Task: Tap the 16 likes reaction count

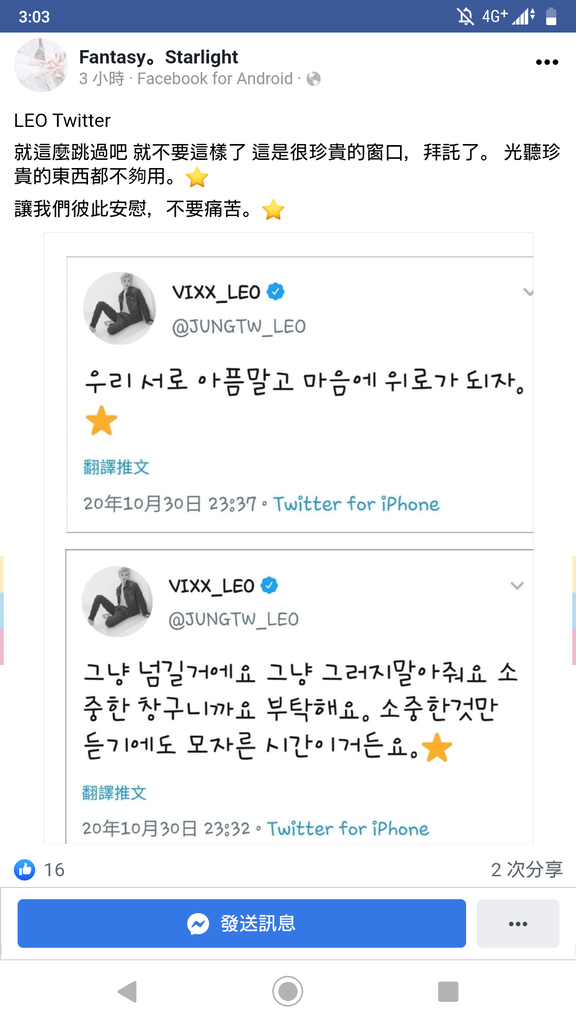Action: point(54,869)
